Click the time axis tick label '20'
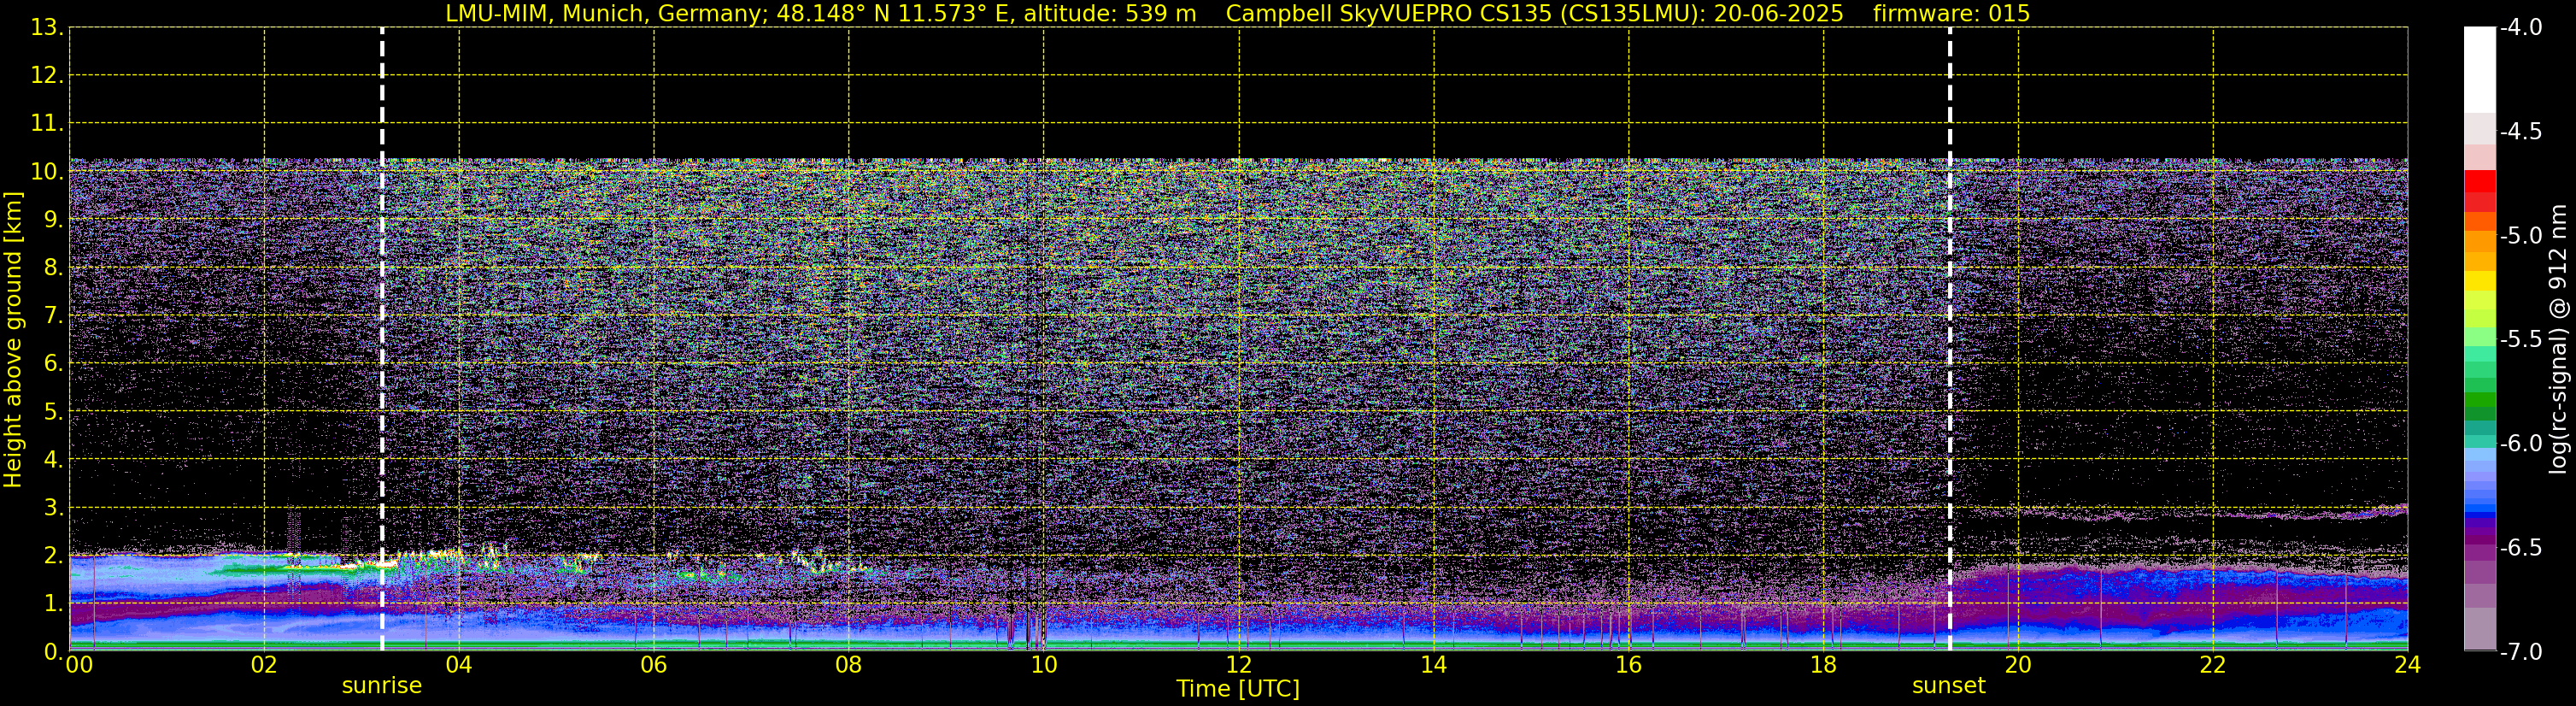The height and width of the screenshot is (706, 2576). [x=2018, y=665]
